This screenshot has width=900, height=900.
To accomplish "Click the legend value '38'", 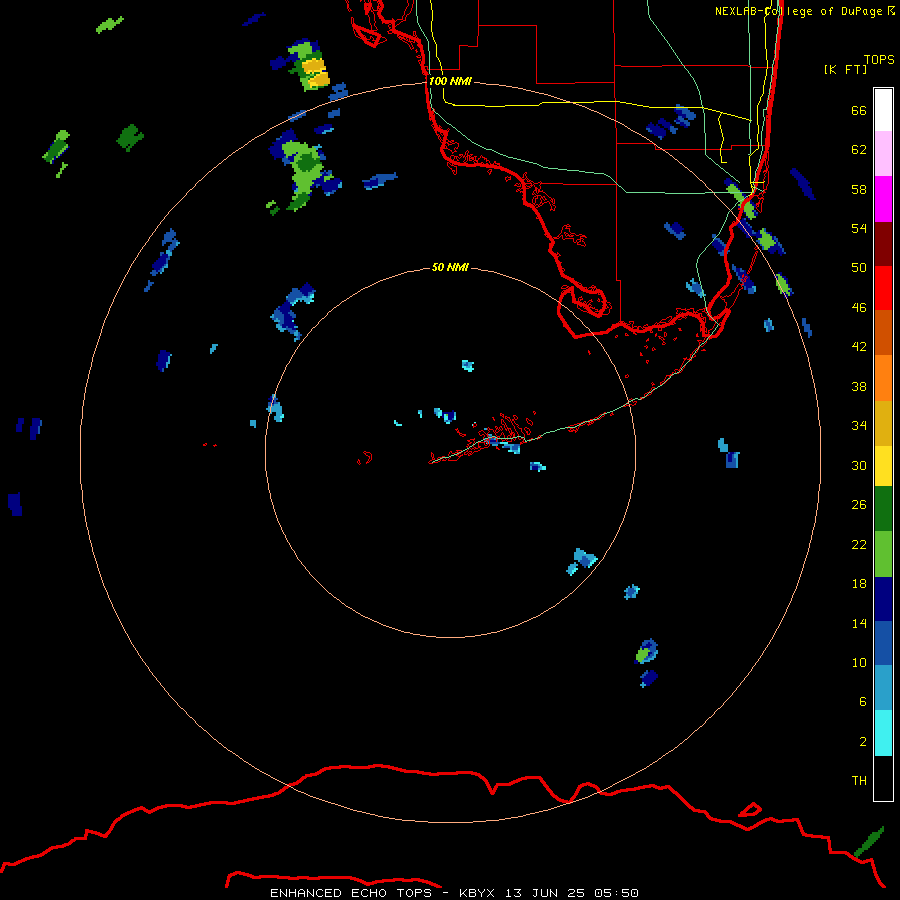I will pos(859,386).
